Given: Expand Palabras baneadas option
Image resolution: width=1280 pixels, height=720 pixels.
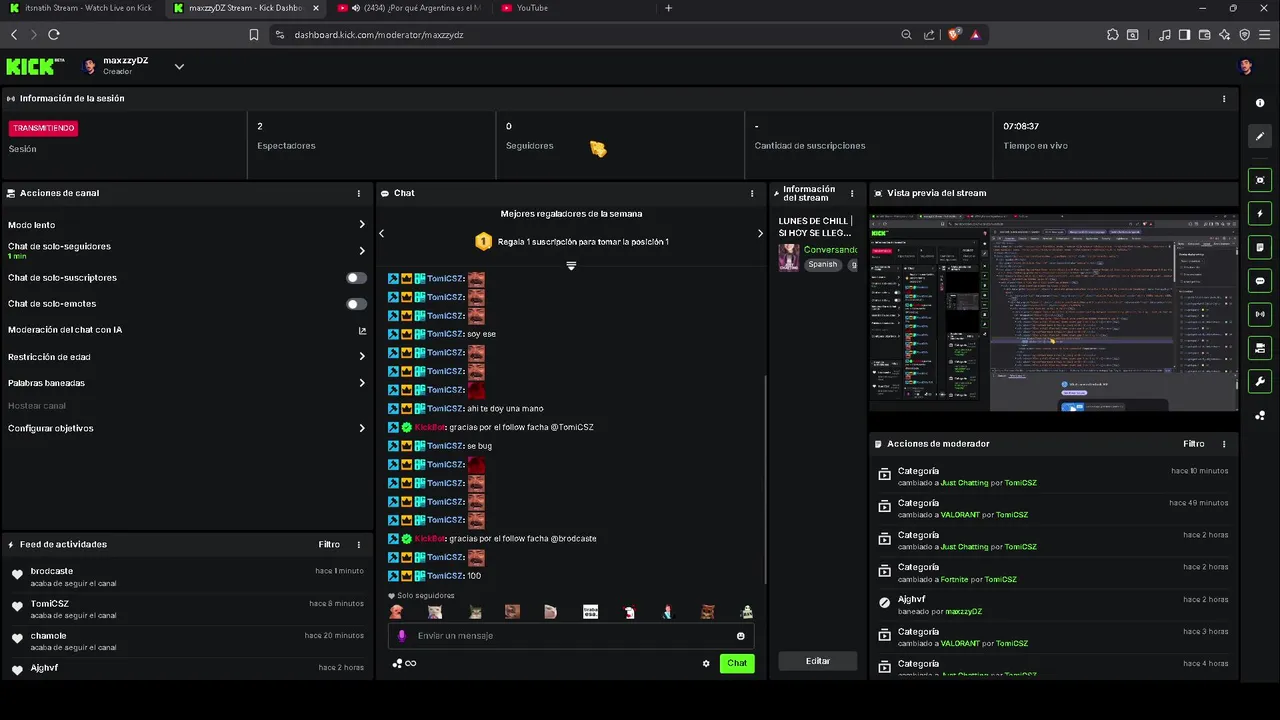Looking at the screenshot, I should click(362, 383).
